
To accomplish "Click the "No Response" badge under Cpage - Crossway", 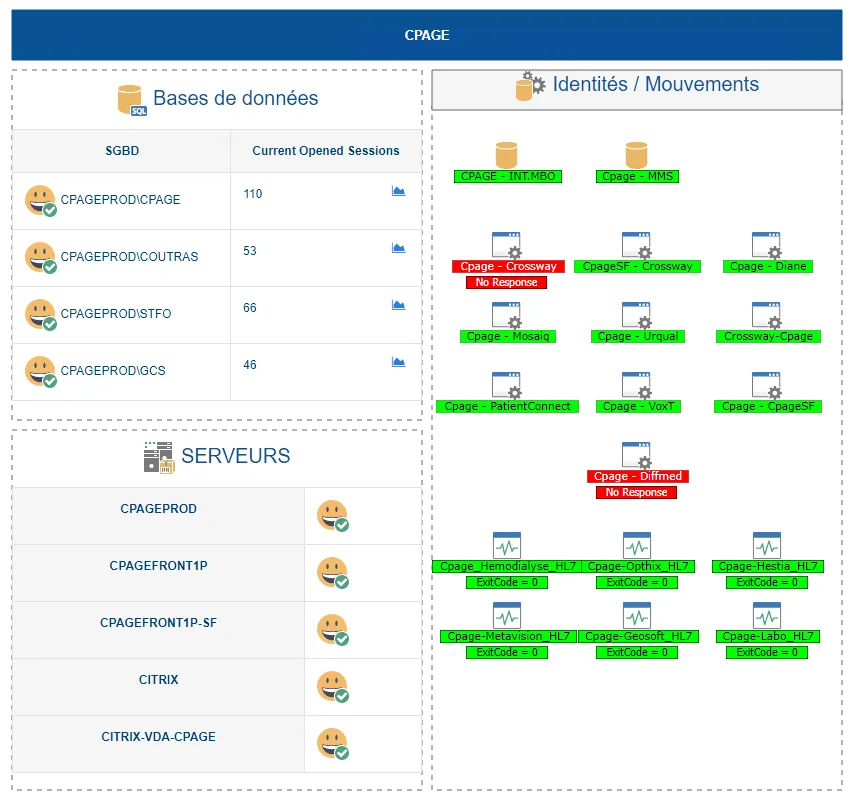I will (506, 282).
